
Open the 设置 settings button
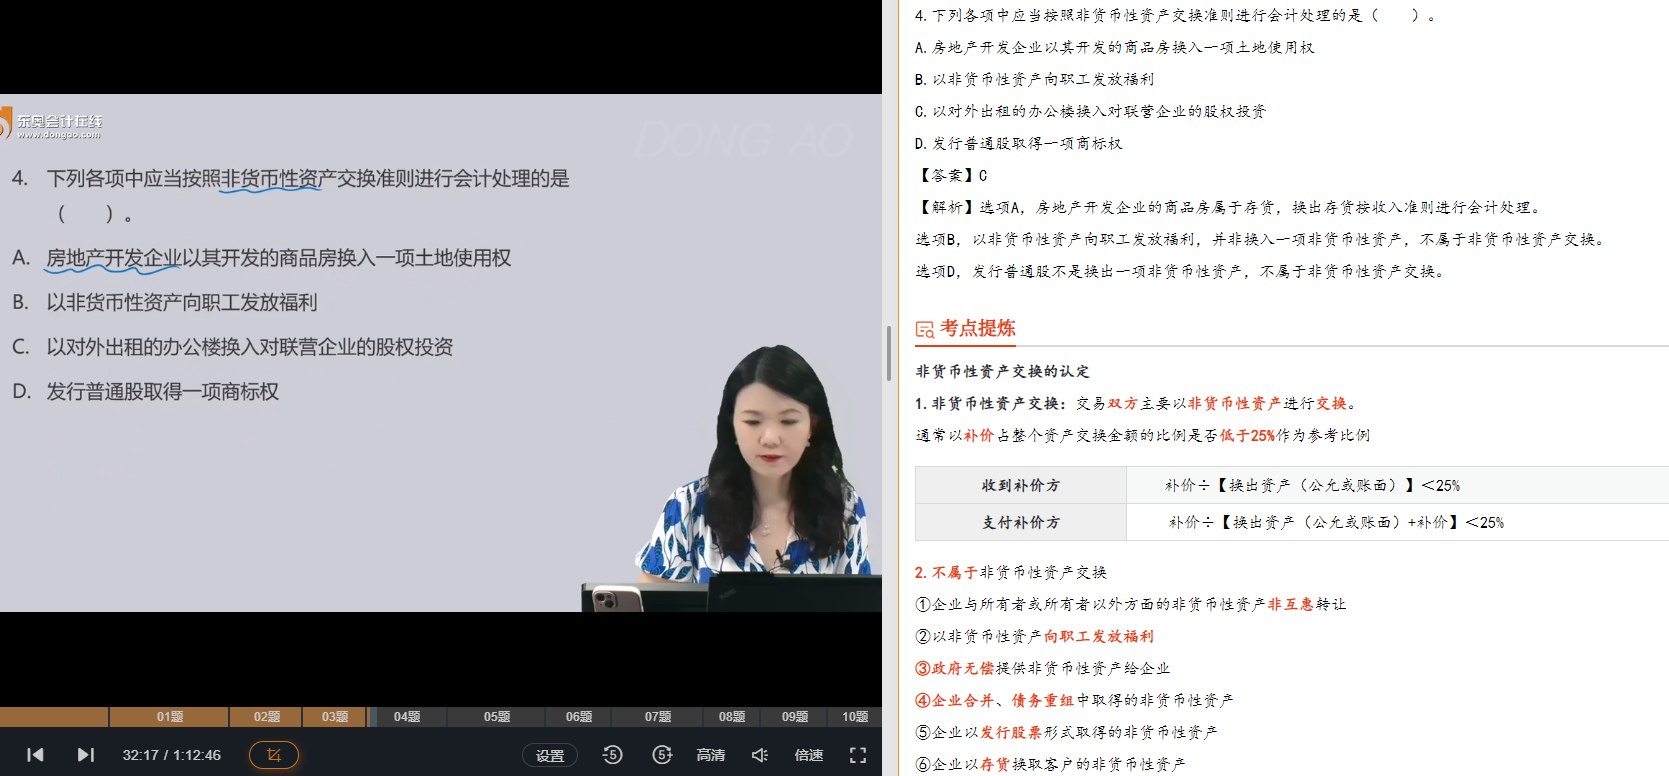point(550,755)
